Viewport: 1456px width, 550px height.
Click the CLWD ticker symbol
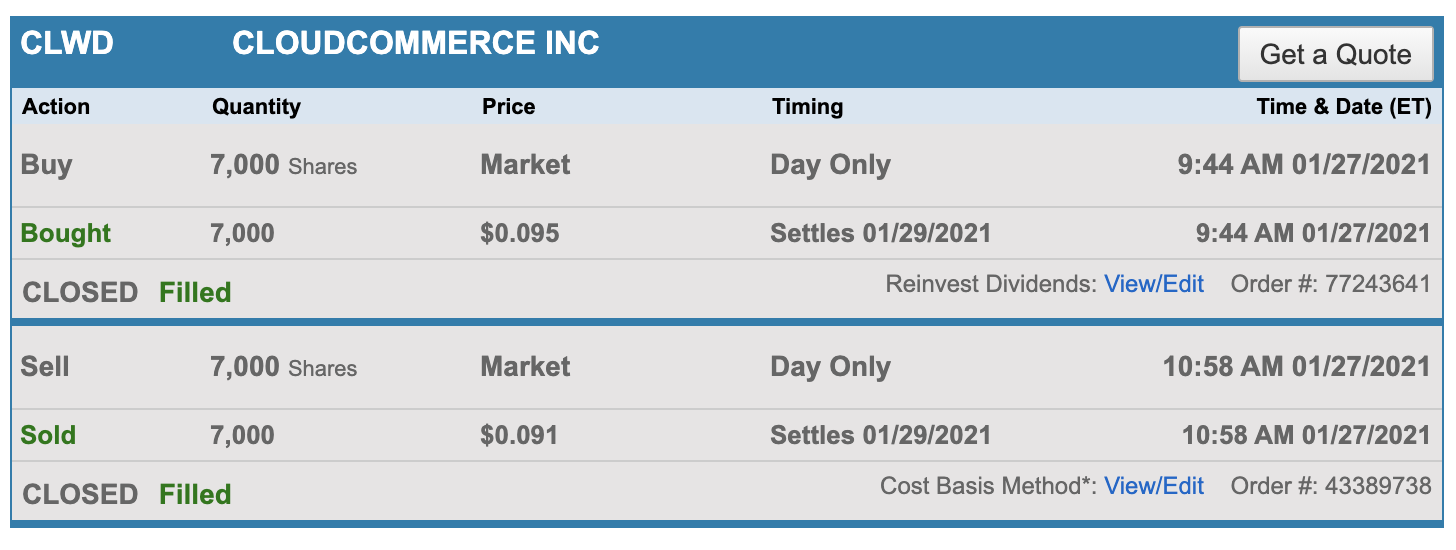point(67,43)
